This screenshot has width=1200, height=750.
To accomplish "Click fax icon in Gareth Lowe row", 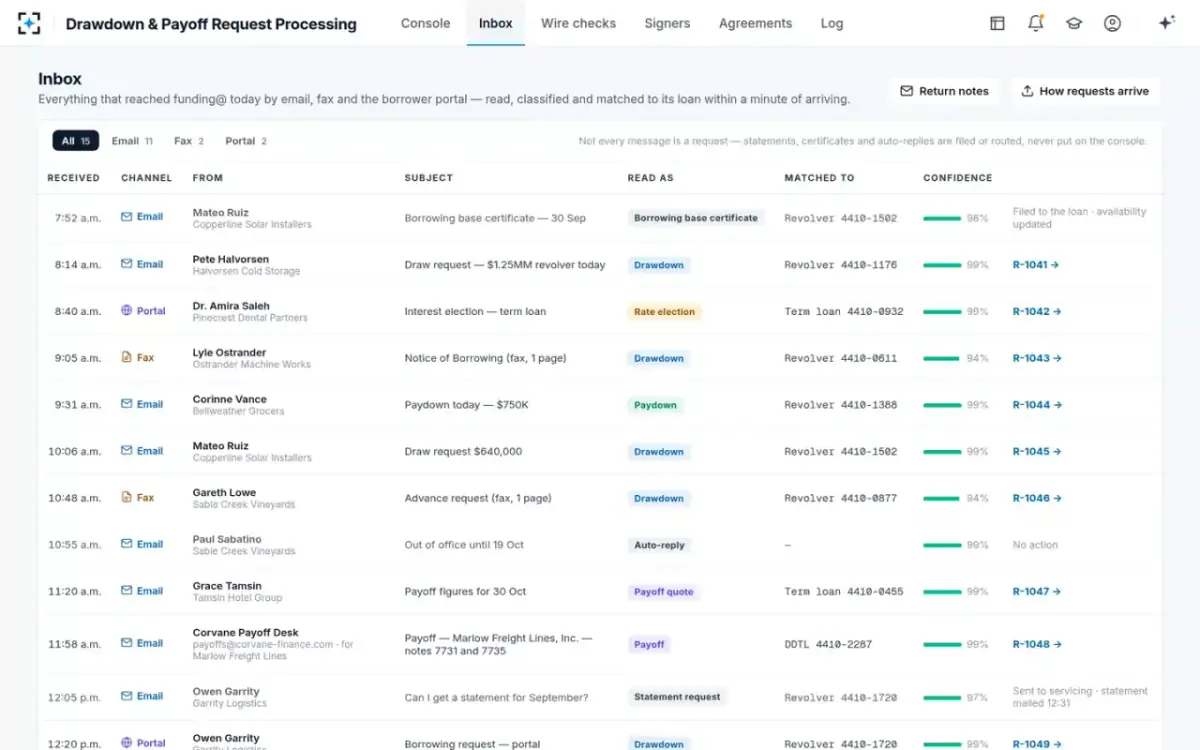I will [x=126, y=497].
